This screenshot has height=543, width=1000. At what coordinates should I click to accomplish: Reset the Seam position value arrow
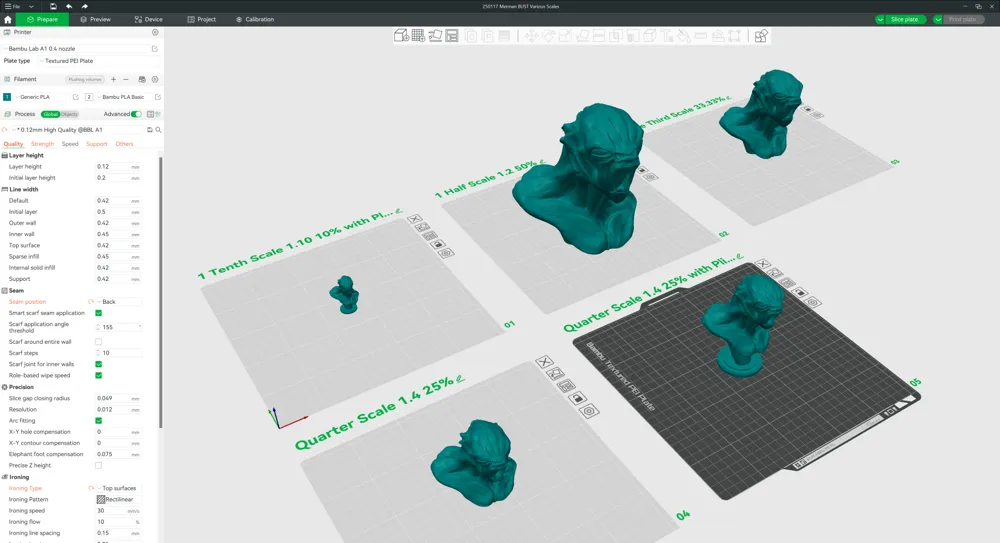click(91, 302)
